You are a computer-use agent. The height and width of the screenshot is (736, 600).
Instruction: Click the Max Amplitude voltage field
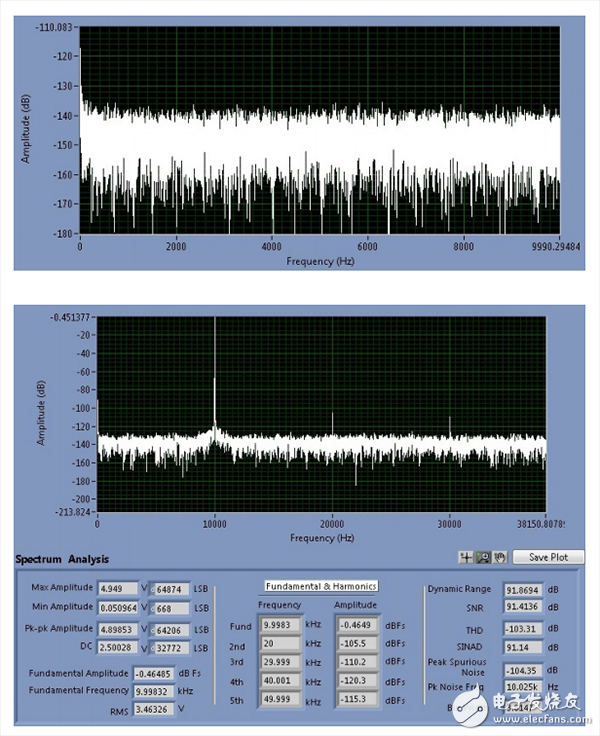117,588
